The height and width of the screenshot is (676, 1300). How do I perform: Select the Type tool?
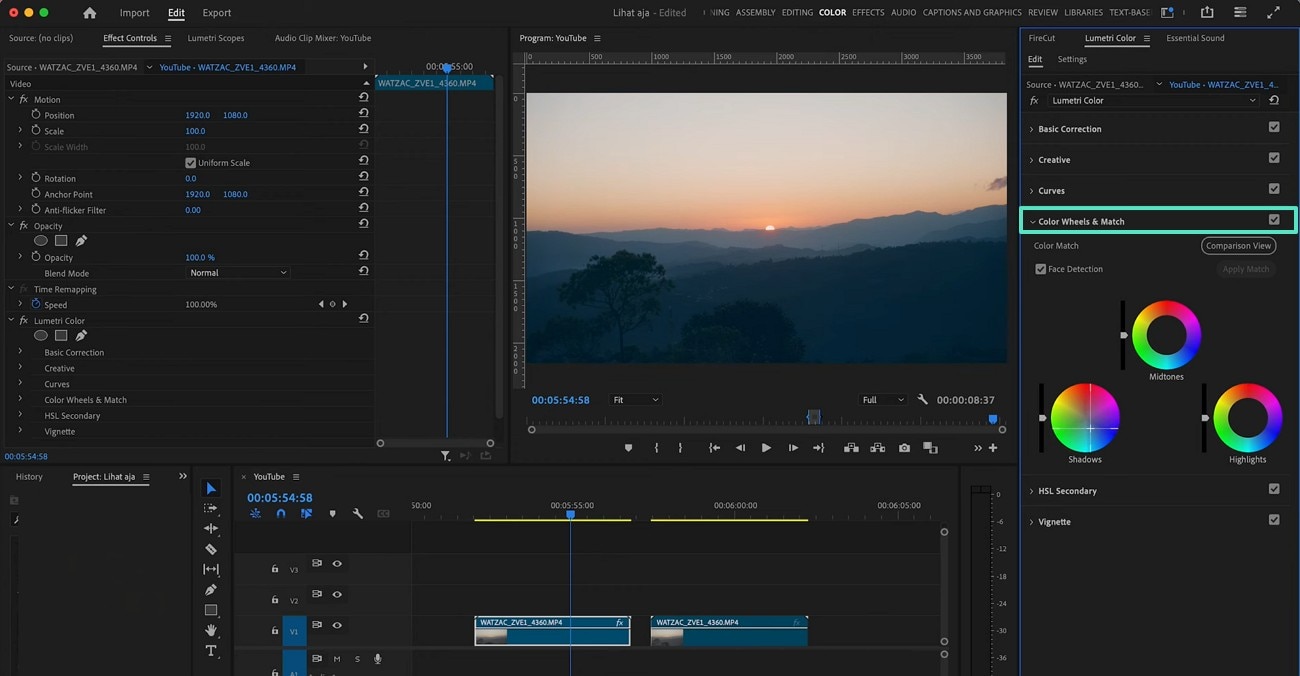[x=211, y=651]
